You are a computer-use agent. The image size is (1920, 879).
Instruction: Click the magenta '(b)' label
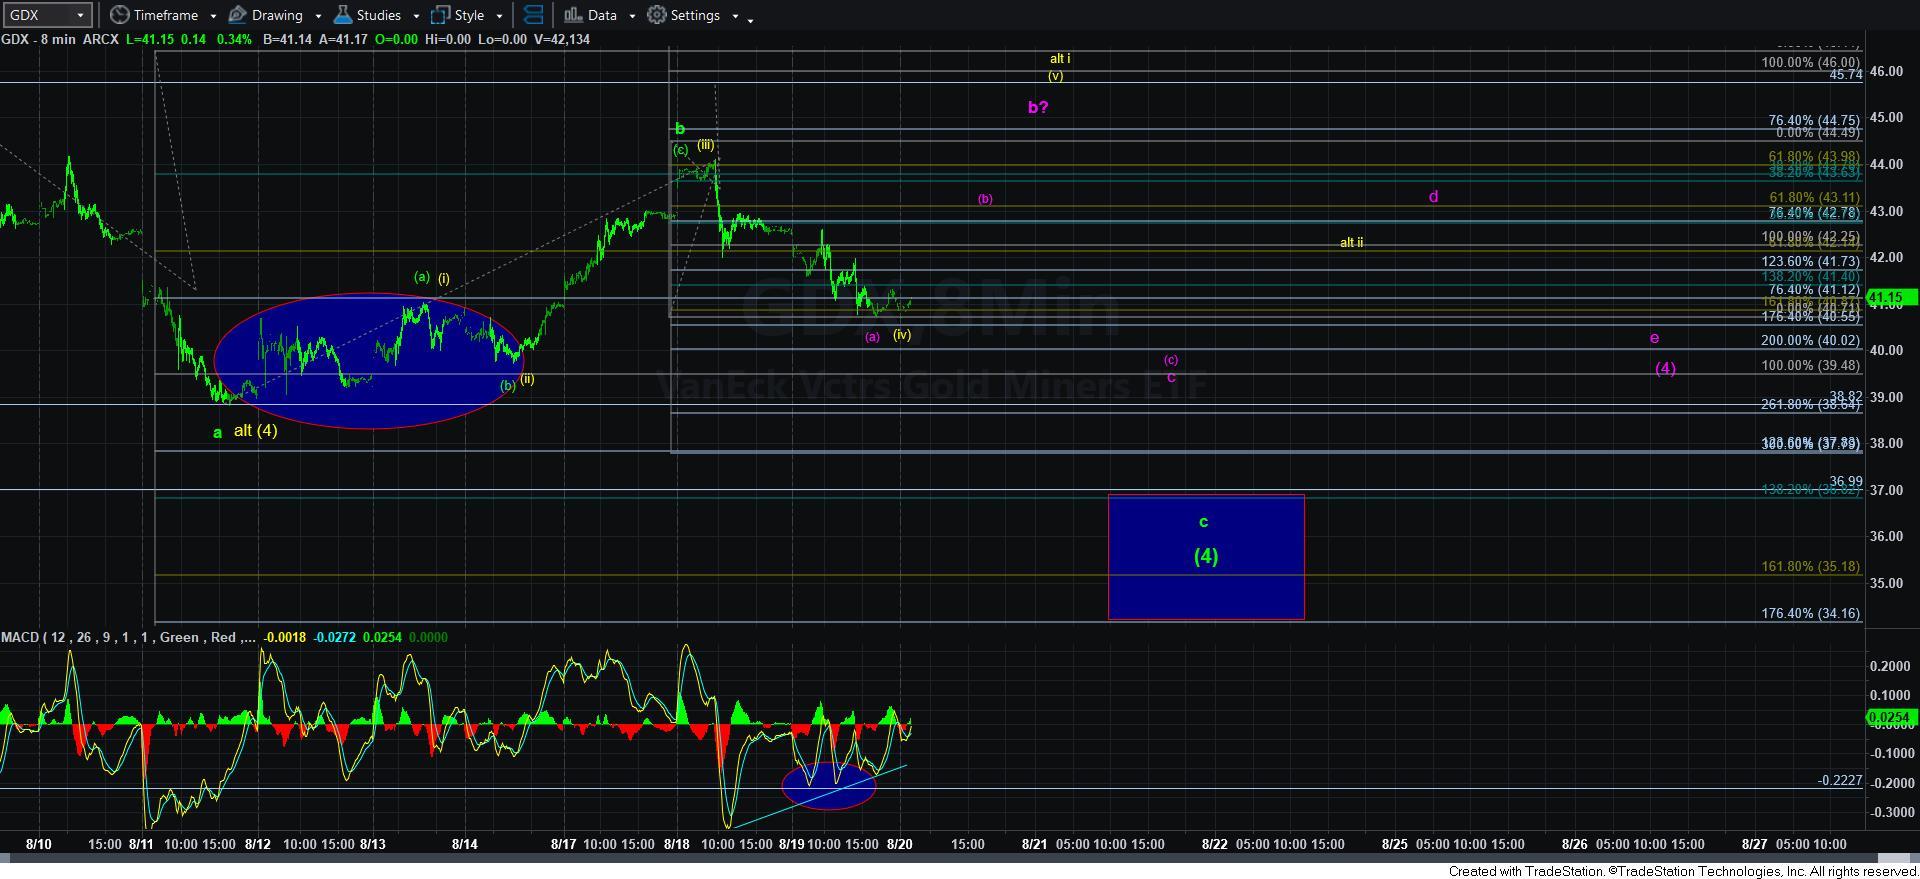[985, 199]
